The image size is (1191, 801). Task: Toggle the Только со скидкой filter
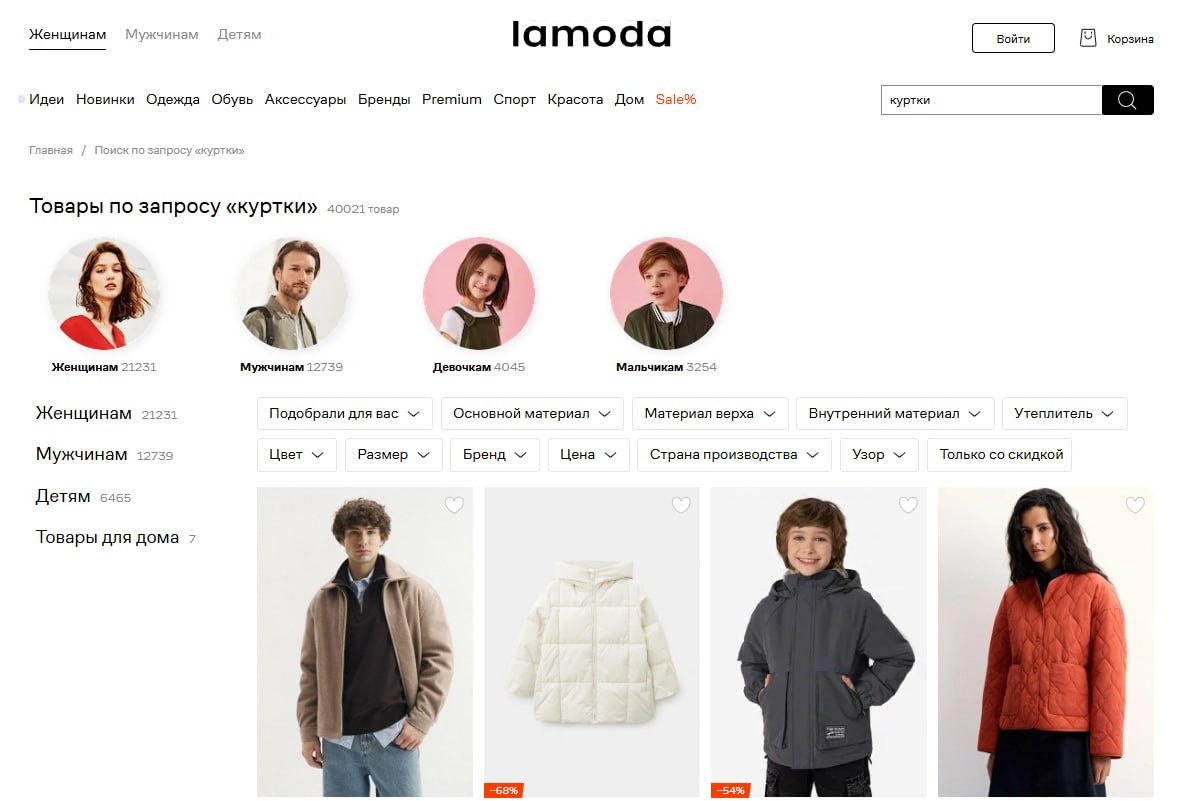1000,455
